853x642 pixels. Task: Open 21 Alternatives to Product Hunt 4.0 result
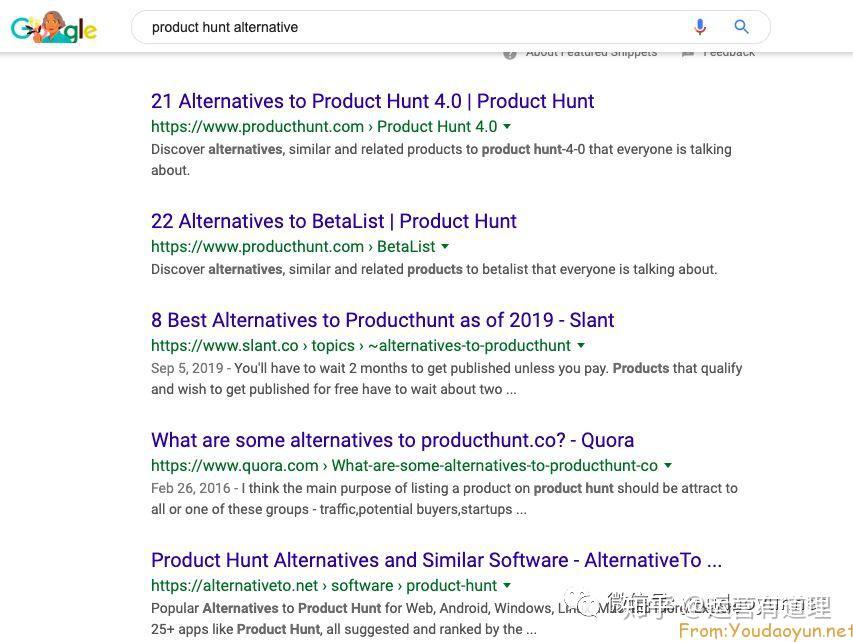tap(373, 101)
